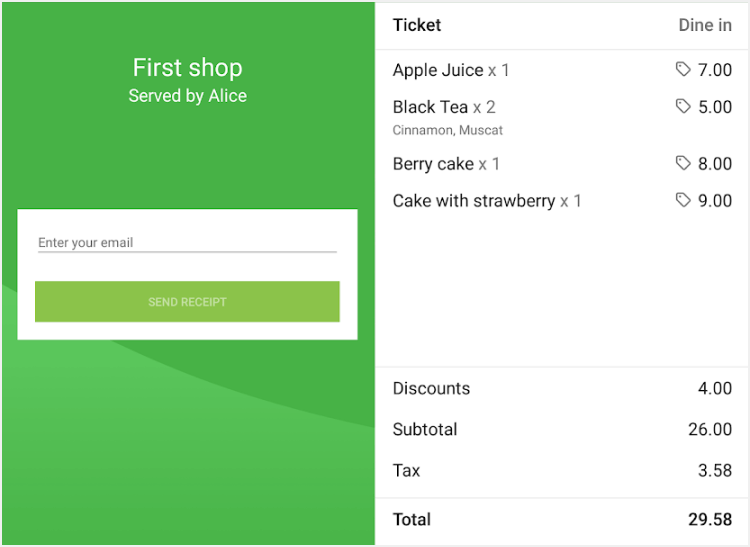This screenshot has height=547, width=750.
Task: Select the Cake with strawberry line item
Action: pos(487,201)
